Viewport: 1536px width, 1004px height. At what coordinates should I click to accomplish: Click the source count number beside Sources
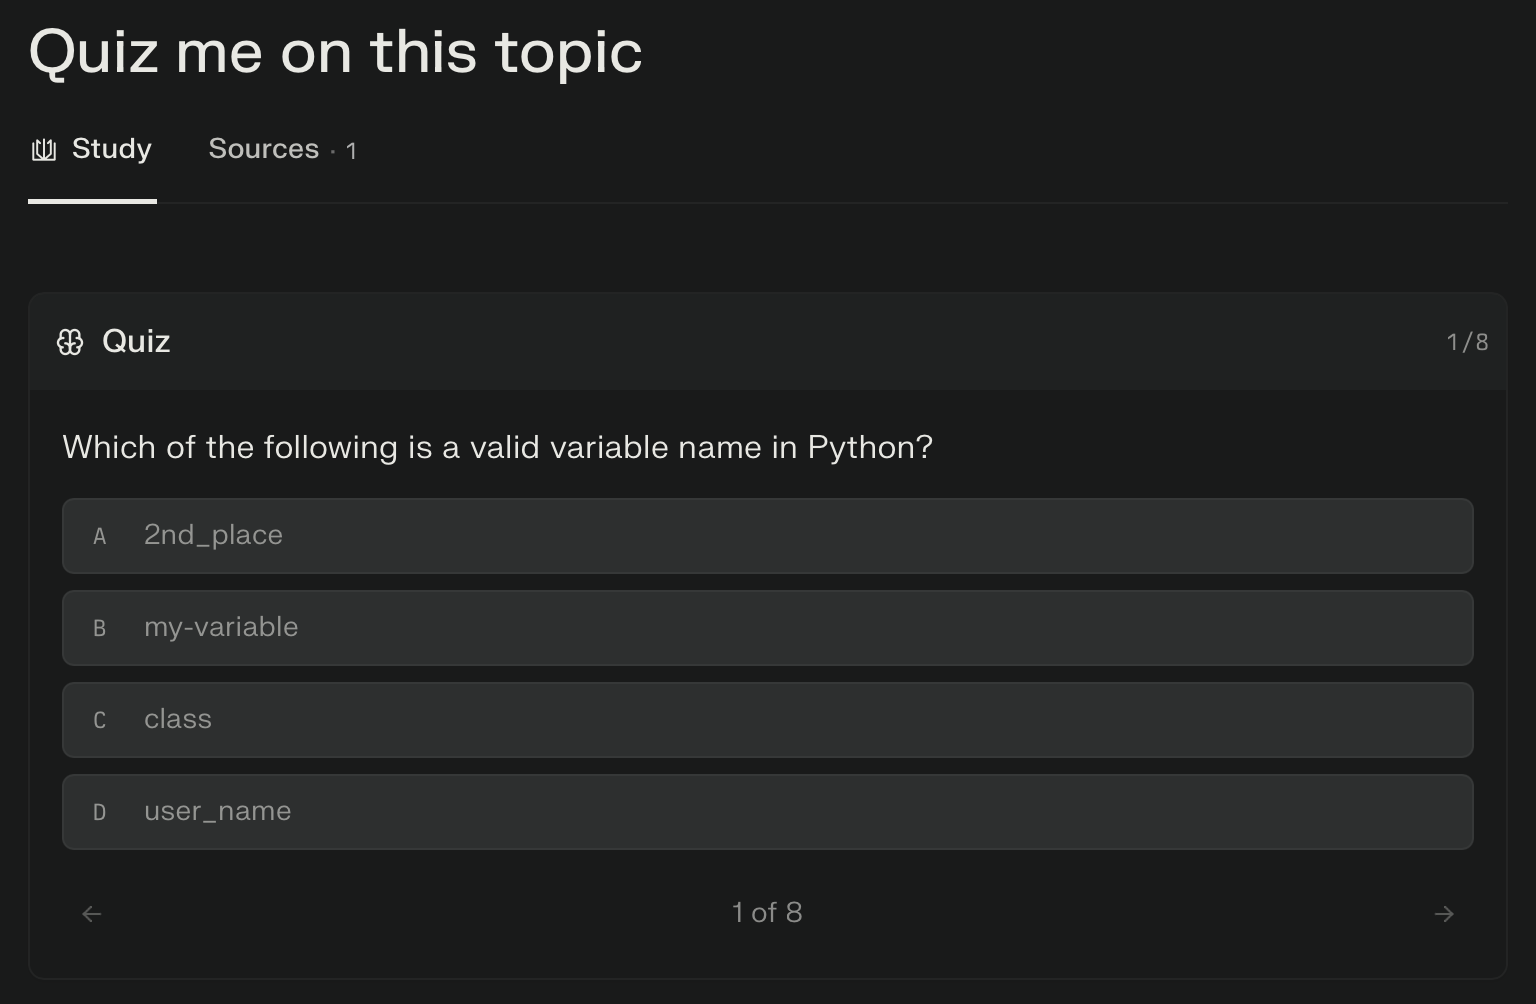[351, 151]
